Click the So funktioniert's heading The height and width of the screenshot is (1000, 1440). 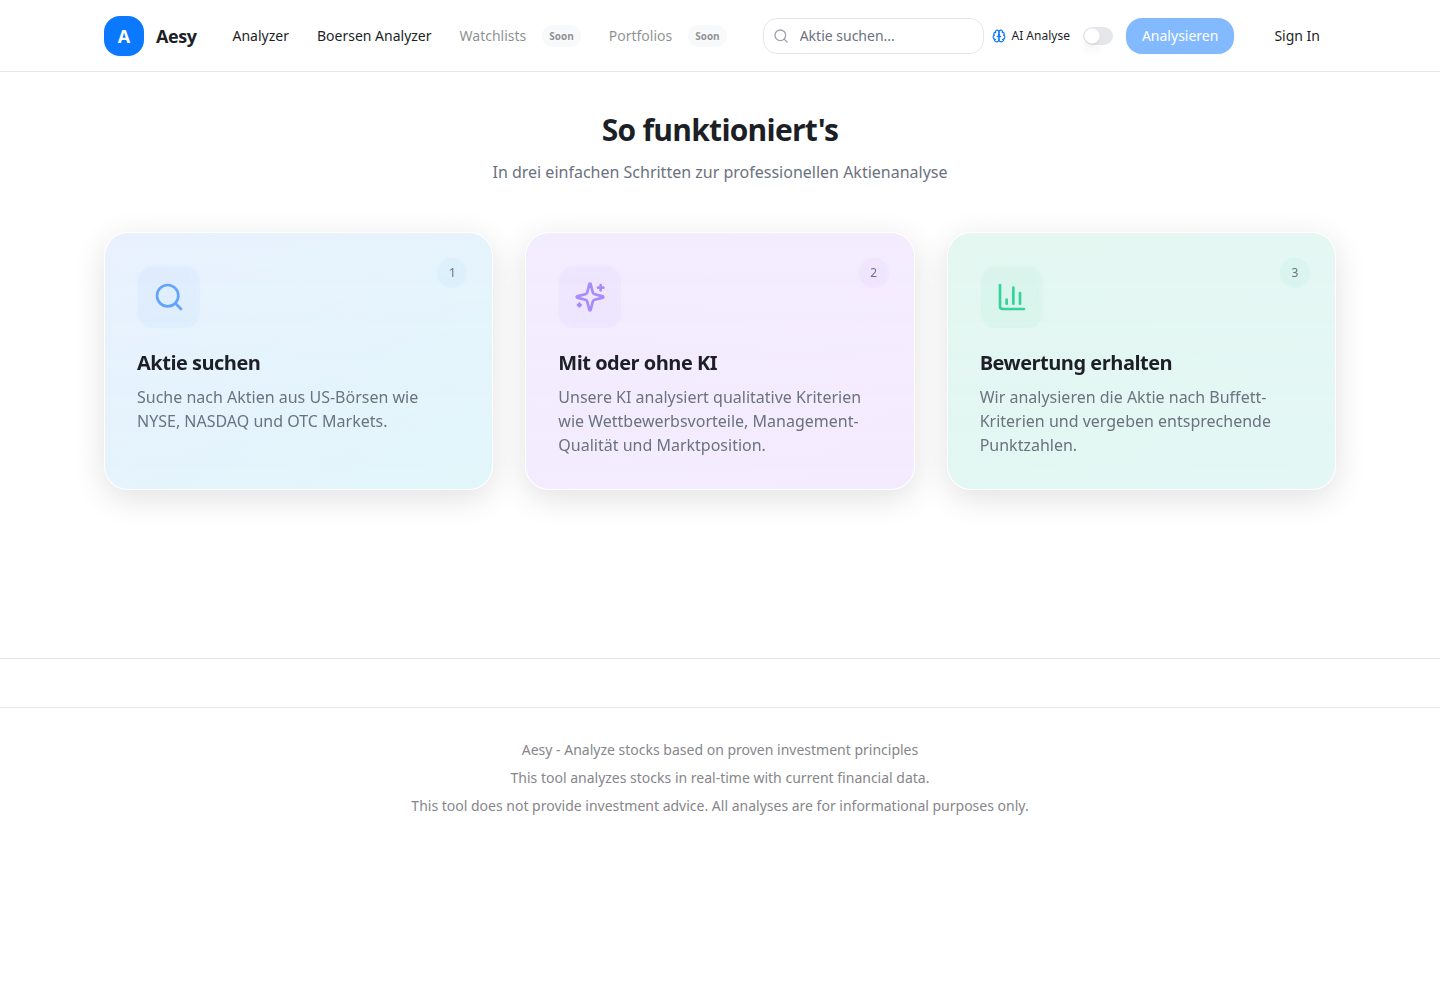720,130
